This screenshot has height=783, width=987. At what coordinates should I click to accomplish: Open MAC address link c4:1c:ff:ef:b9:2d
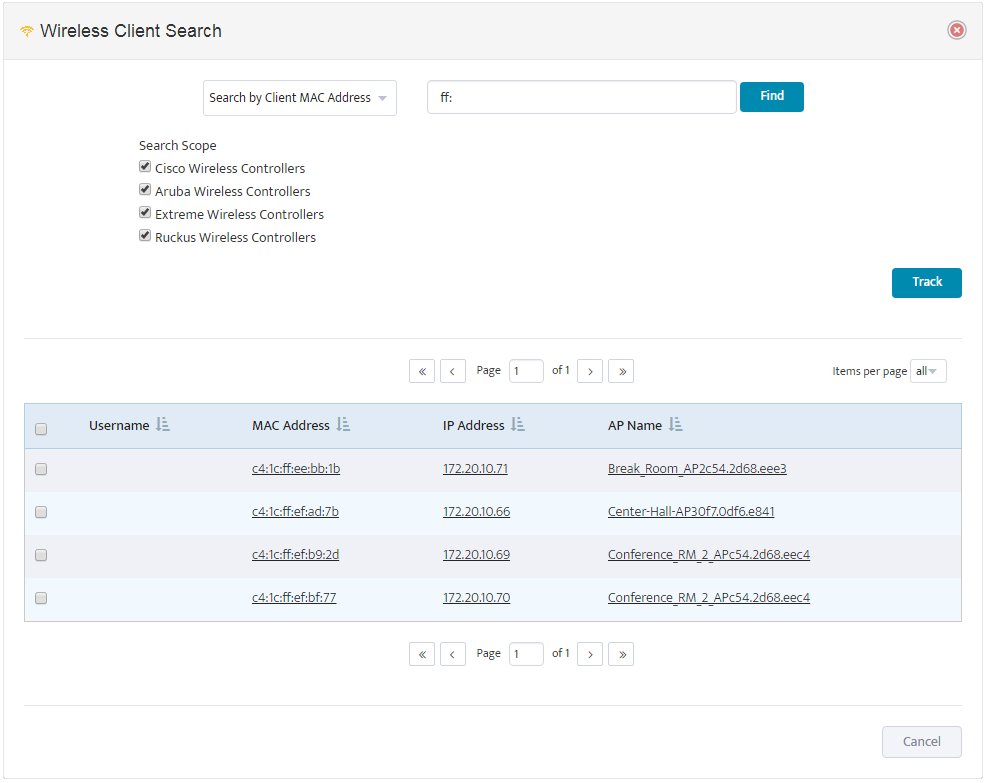295,555
